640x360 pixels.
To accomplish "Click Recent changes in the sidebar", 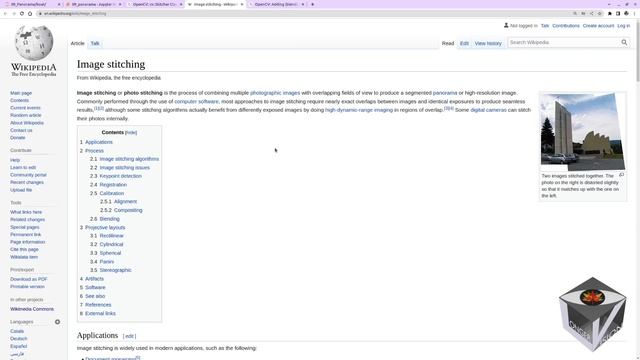I will pyautogui.click(x=27, y=182).
